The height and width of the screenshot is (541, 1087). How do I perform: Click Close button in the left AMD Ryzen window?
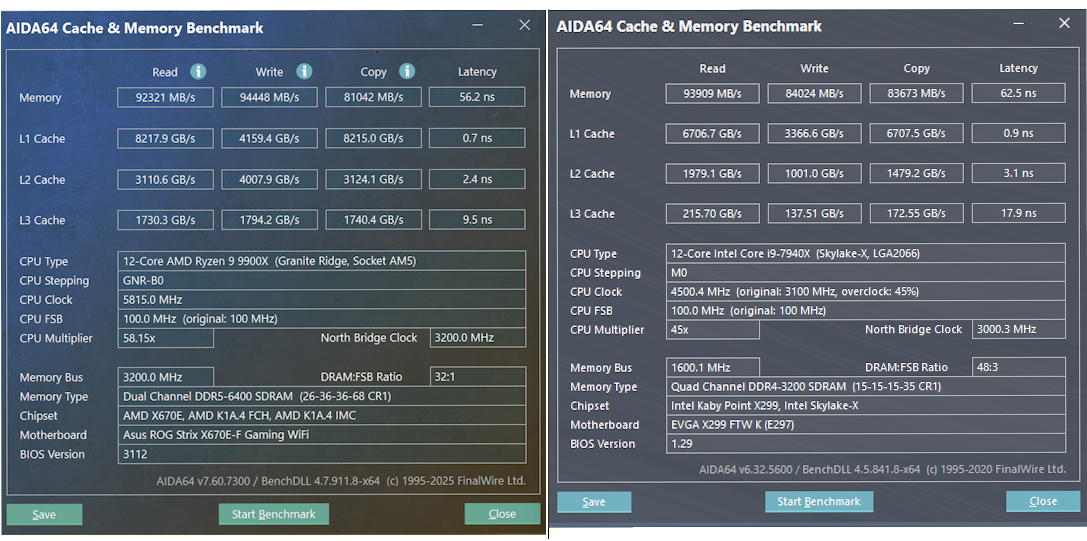click(502, 515)
